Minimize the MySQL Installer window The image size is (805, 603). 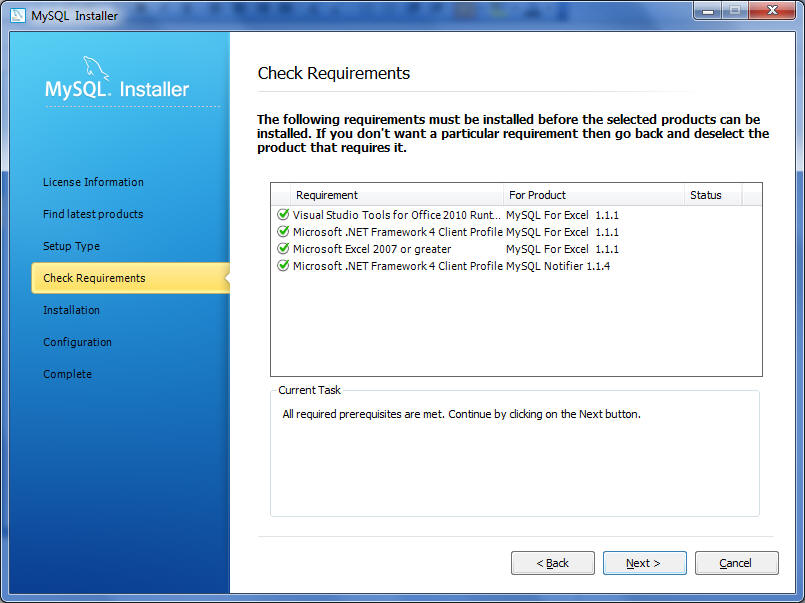[x=708, y=10]
